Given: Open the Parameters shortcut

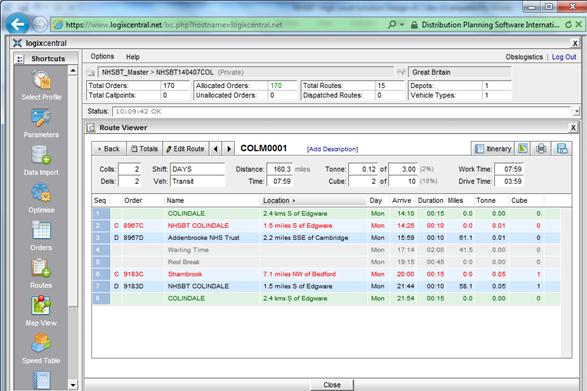Looking at the screenshot, I should 41,123.
